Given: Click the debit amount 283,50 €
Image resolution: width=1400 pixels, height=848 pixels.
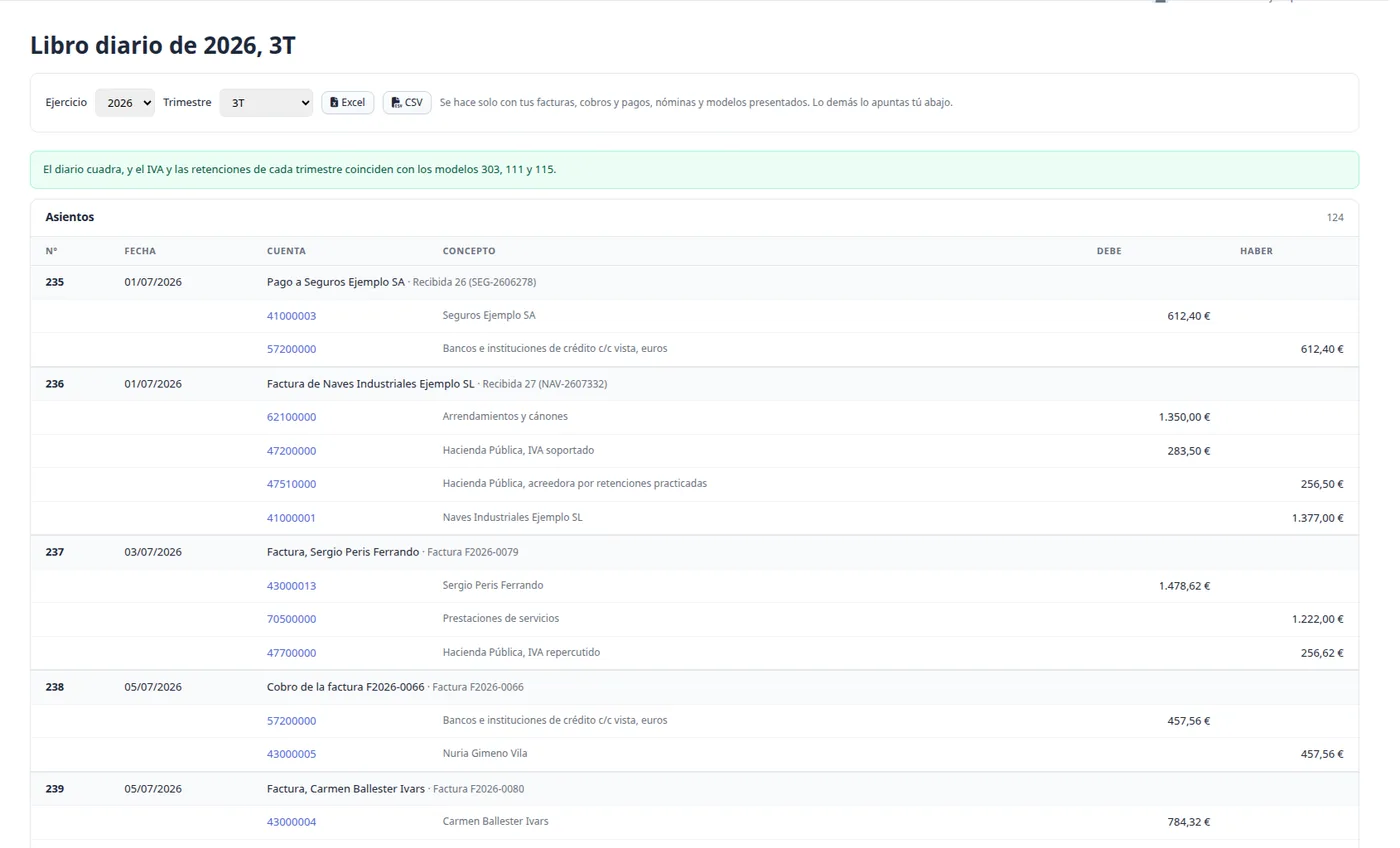Looking at the screenshot, I should 1189,451.
